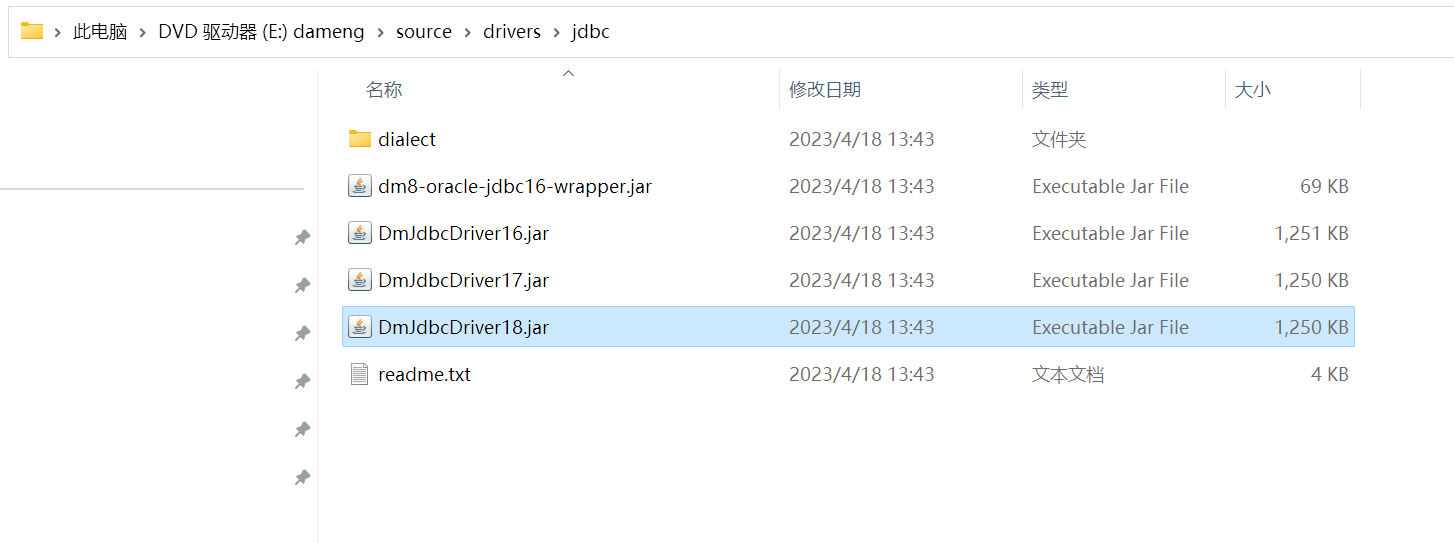
Task: Click the jdbc breadcrumb segment
Action: coord(590,32)
